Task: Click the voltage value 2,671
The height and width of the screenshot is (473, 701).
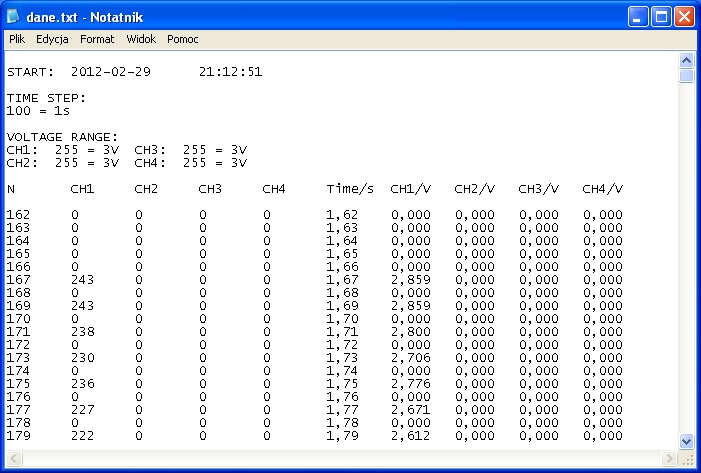Action: pos(411,410)
